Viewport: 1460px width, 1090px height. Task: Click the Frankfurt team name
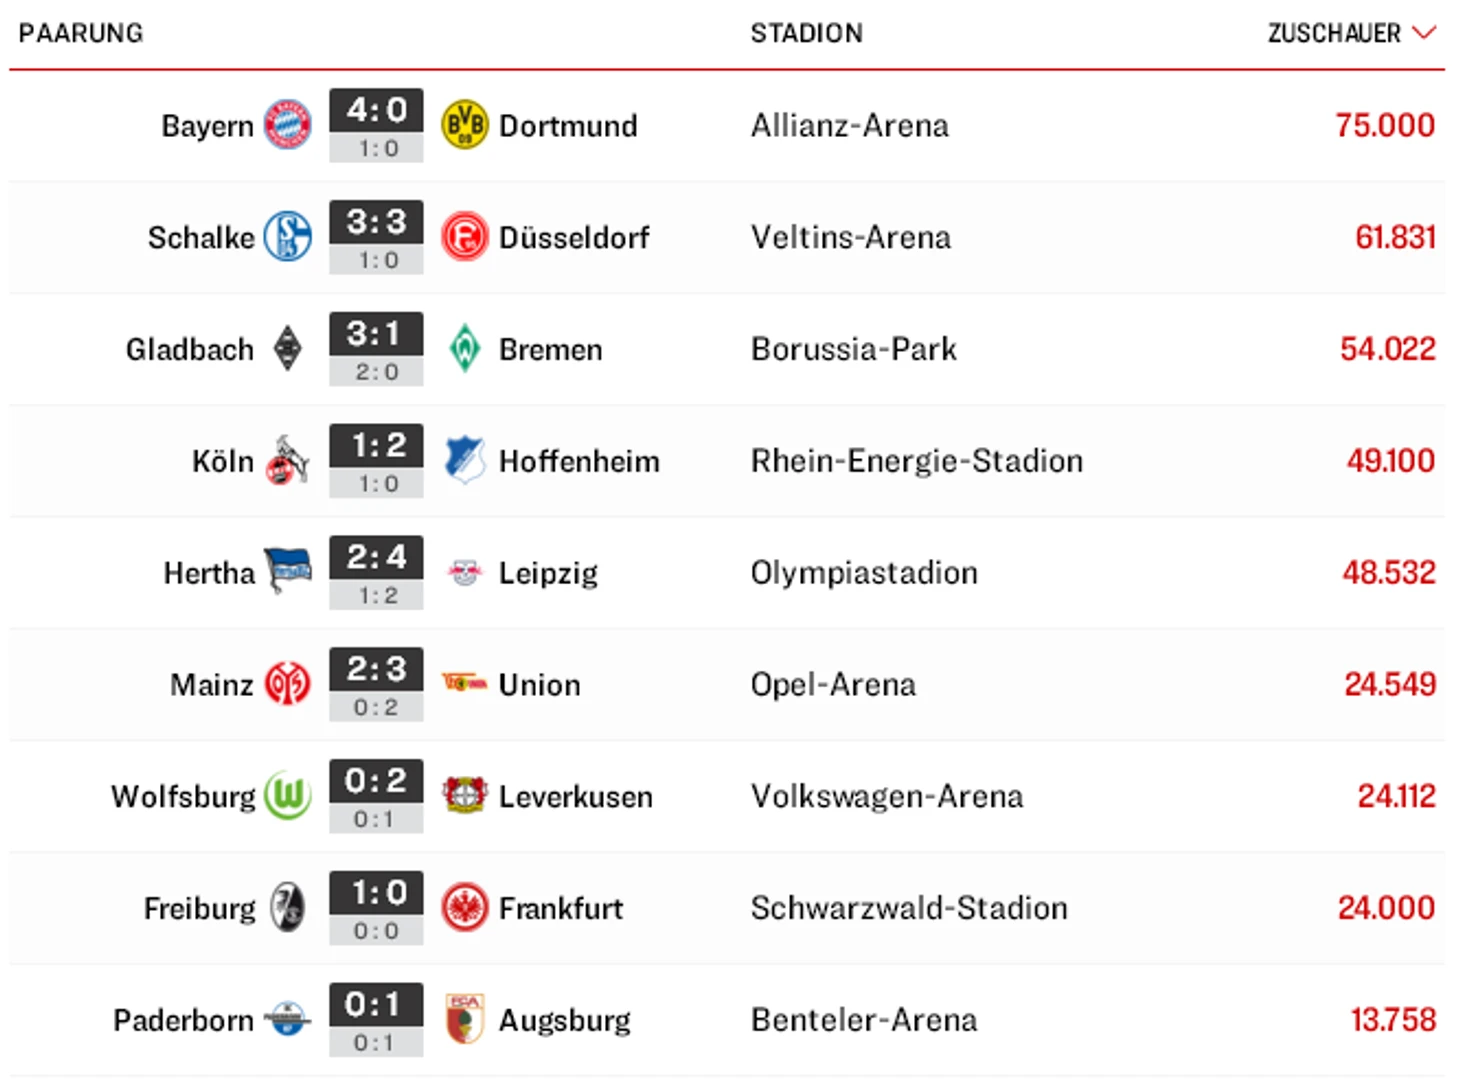[x=561, y=908]
